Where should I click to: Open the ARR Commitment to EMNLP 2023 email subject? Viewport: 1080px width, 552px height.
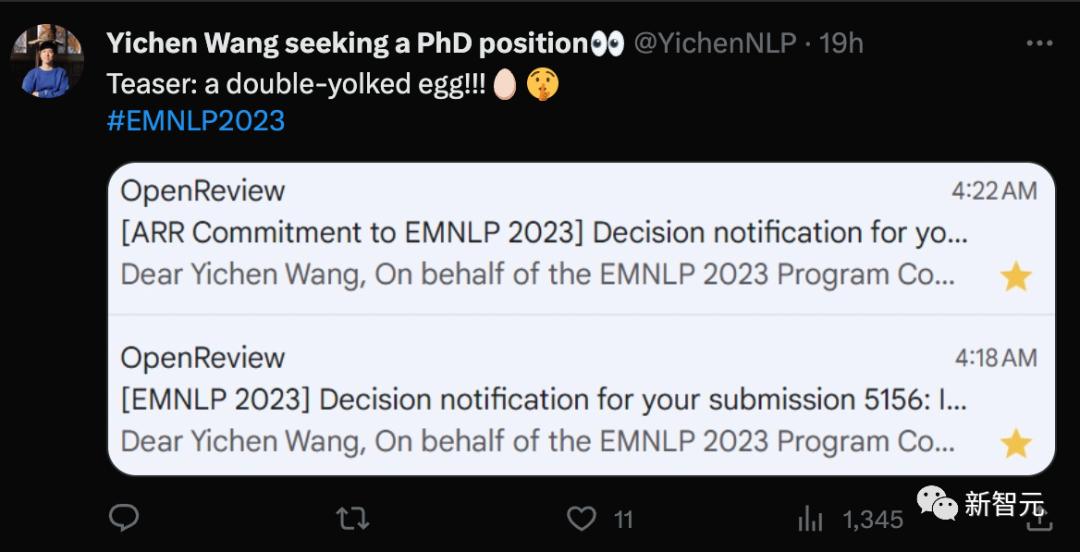(x=544, y=233)
